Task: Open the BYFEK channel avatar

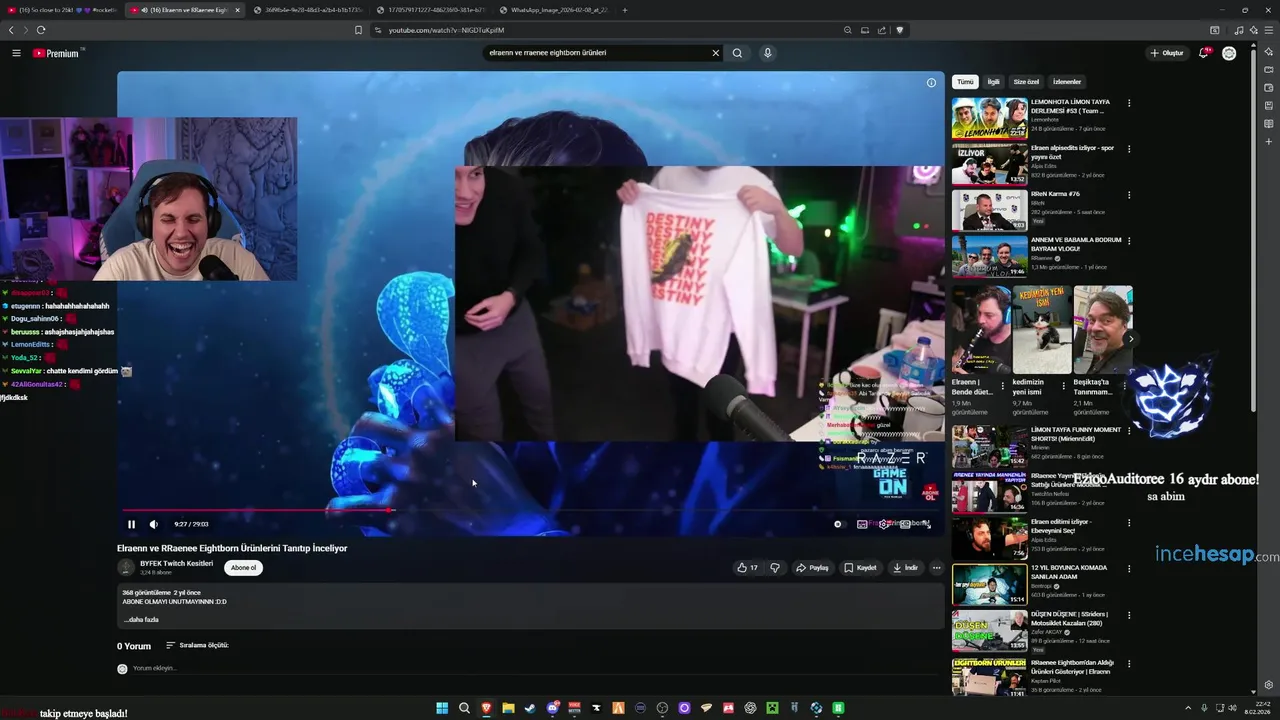Action: (x=126, y=567)
